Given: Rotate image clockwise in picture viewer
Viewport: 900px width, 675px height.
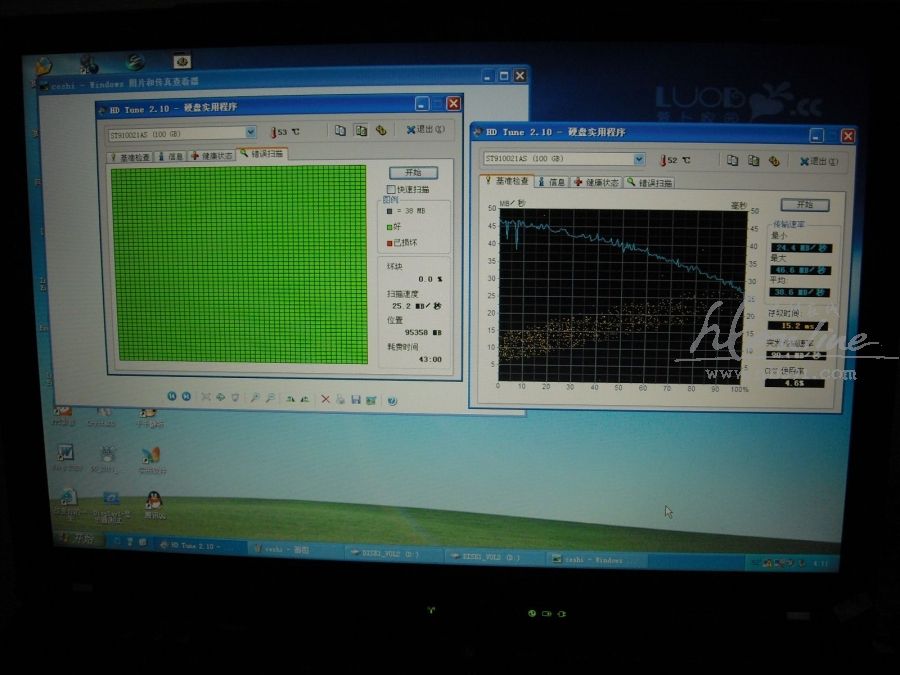Looking at the screenshot, I should pos(290,399).
